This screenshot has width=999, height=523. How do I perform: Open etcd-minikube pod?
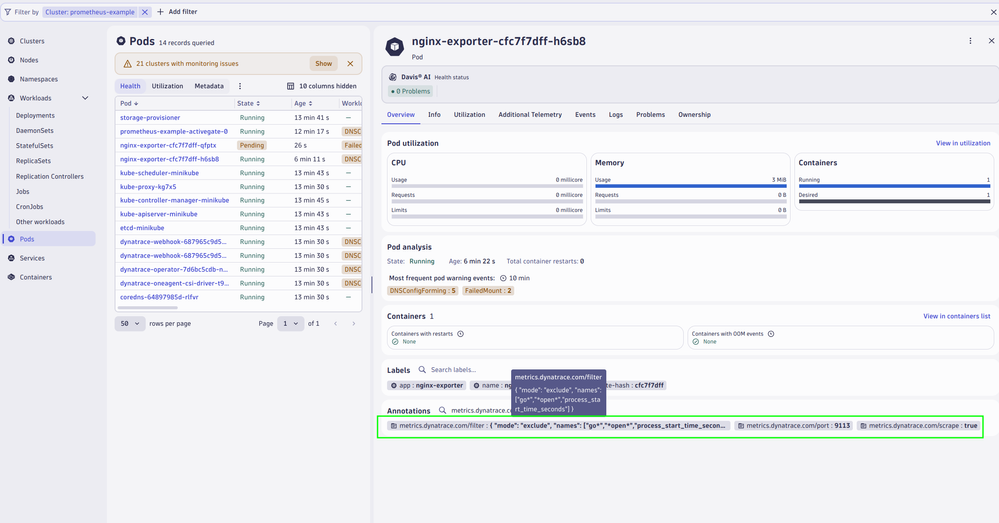142,227
